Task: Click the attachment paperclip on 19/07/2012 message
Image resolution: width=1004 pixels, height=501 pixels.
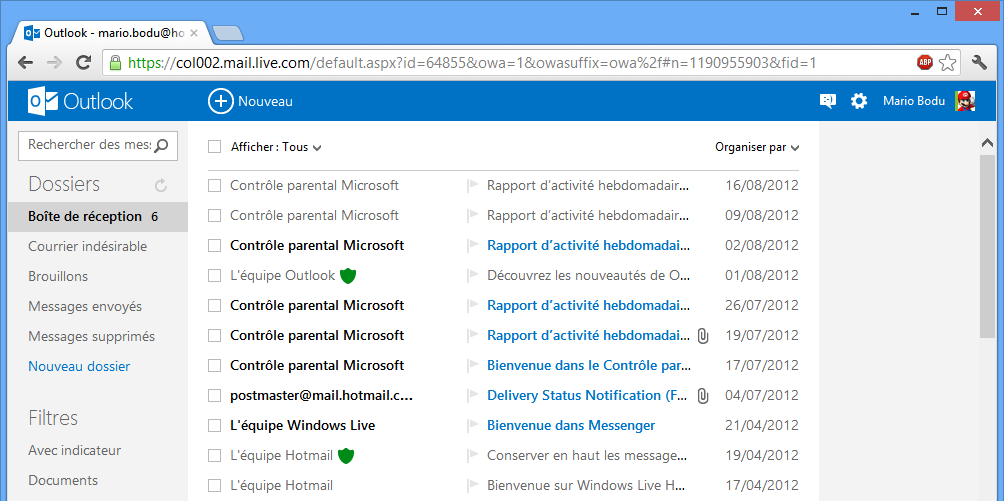Action: (x=703, y=336)
